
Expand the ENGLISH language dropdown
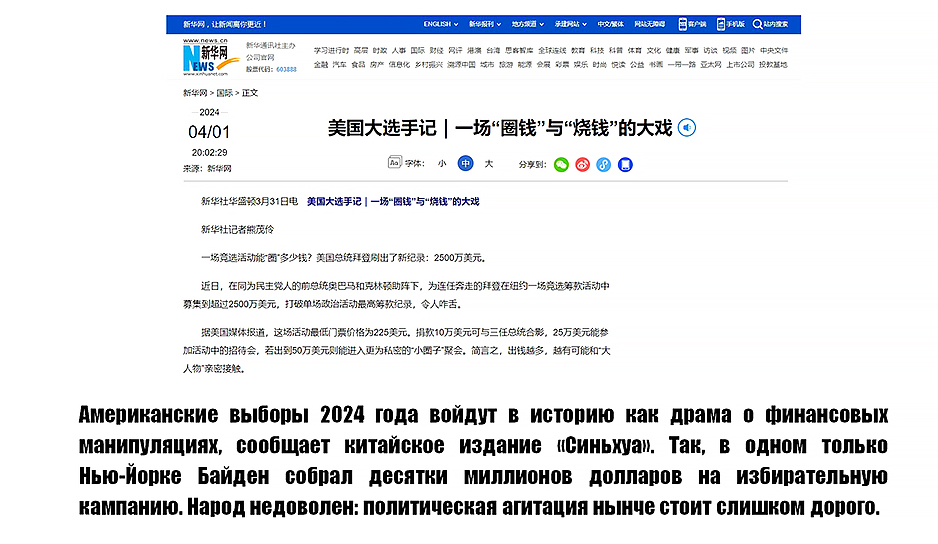point(441,23)
